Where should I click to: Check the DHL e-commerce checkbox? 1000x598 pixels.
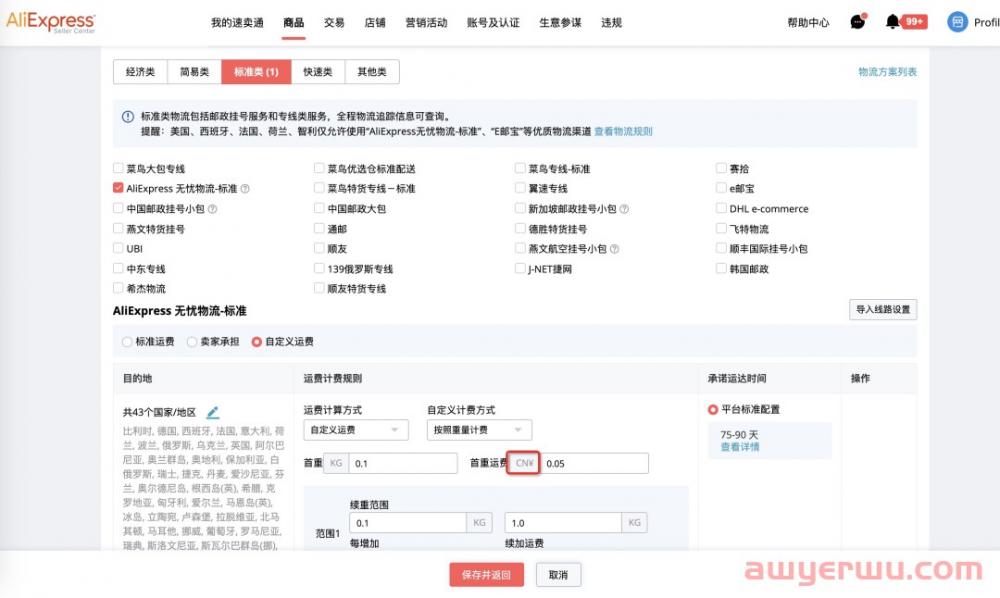point(721,208)
